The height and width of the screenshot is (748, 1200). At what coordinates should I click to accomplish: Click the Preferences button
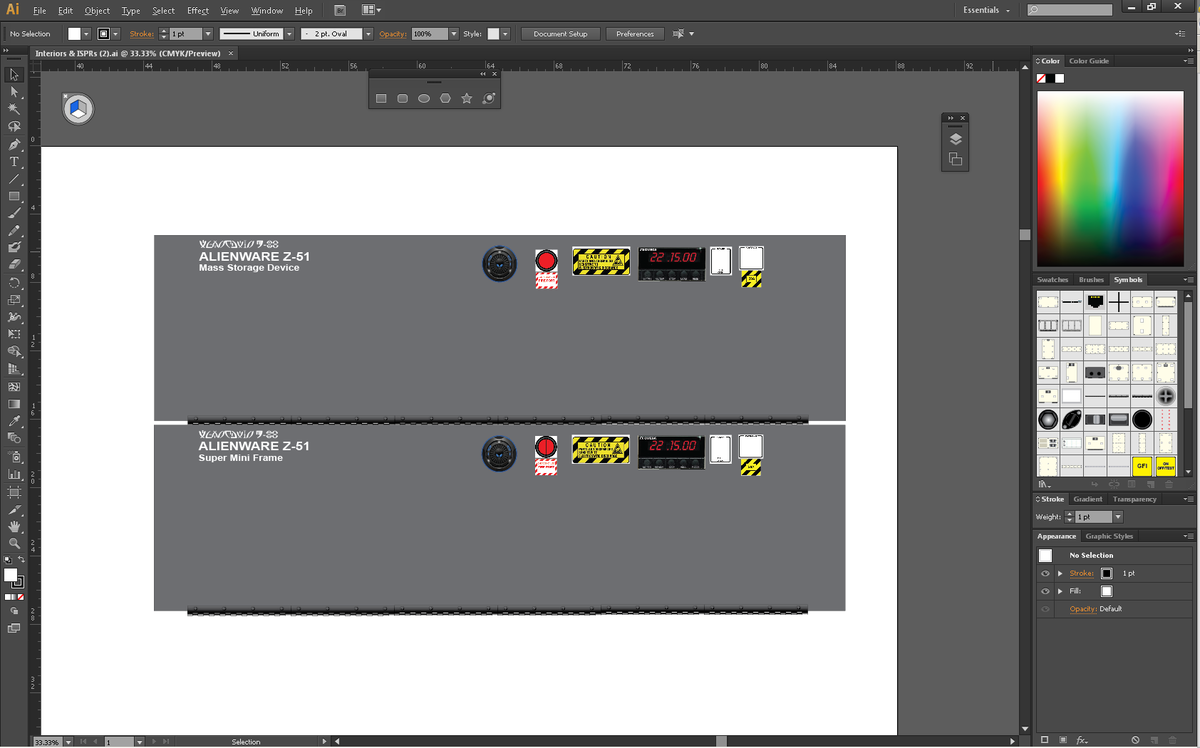click(x=635, y=34)
